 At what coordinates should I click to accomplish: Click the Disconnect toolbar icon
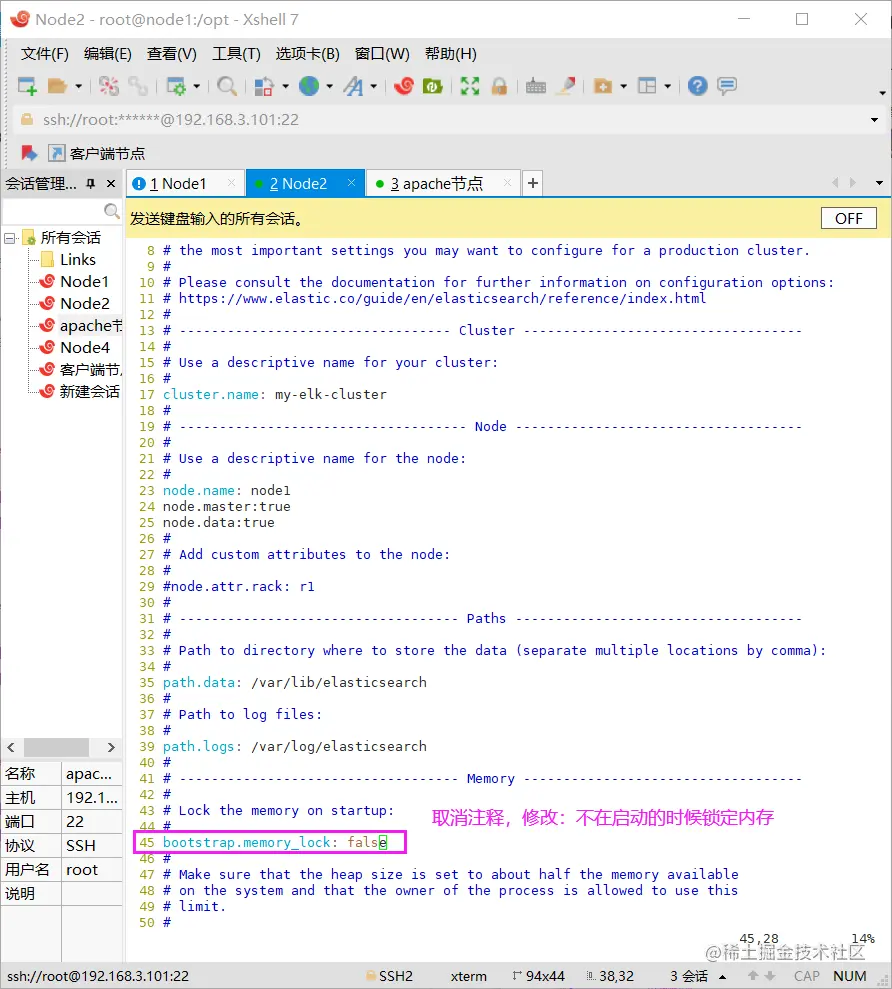pos(109,86)
